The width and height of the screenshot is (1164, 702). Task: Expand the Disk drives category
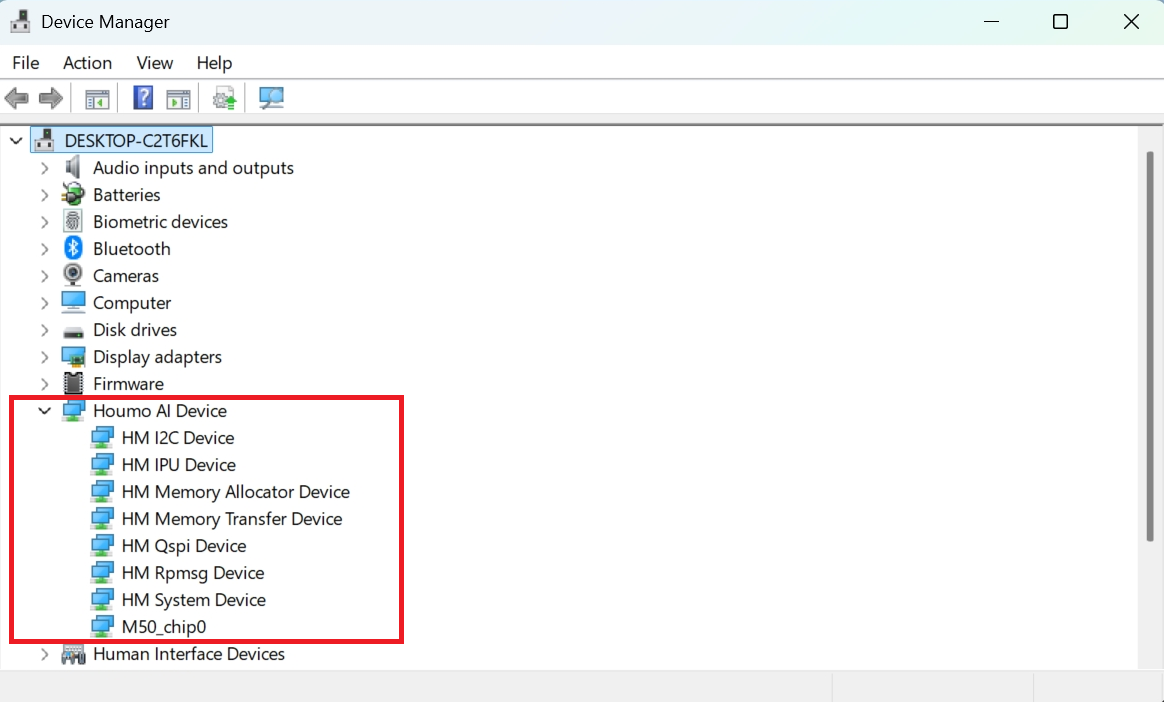[45, 330]
